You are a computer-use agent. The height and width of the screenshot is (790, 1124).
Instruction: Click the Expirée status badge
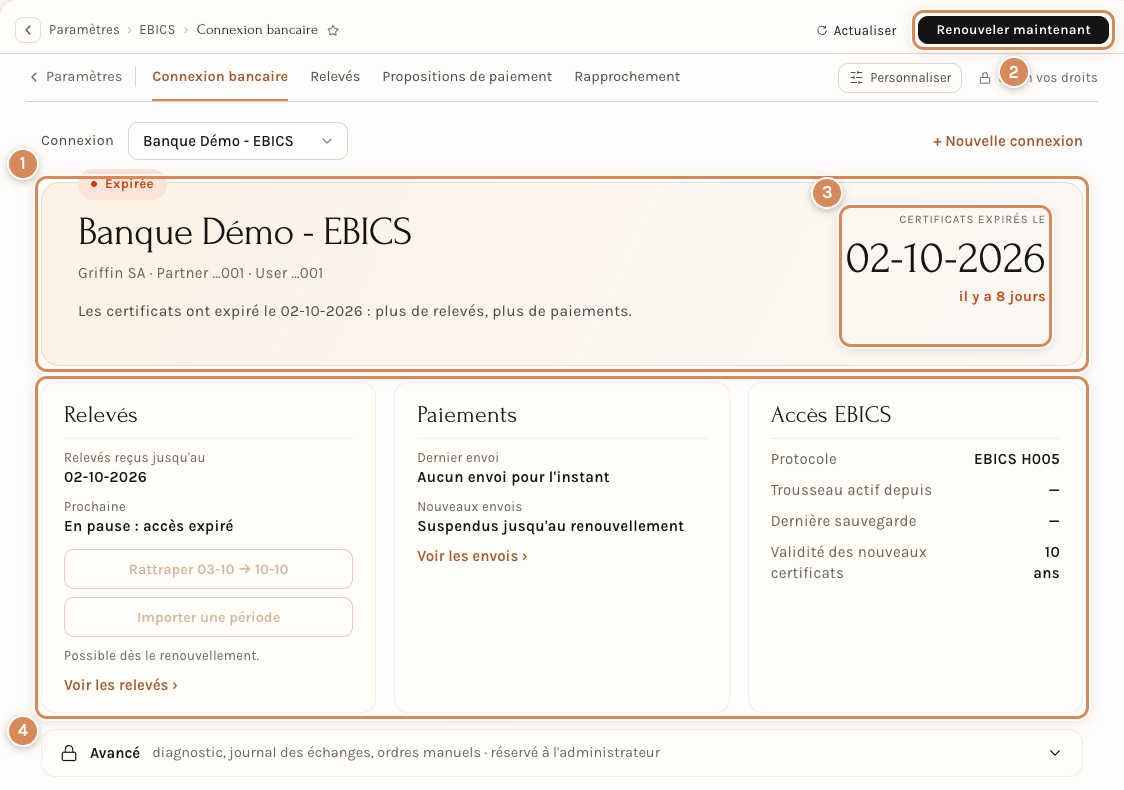click(x=122, y=184)
